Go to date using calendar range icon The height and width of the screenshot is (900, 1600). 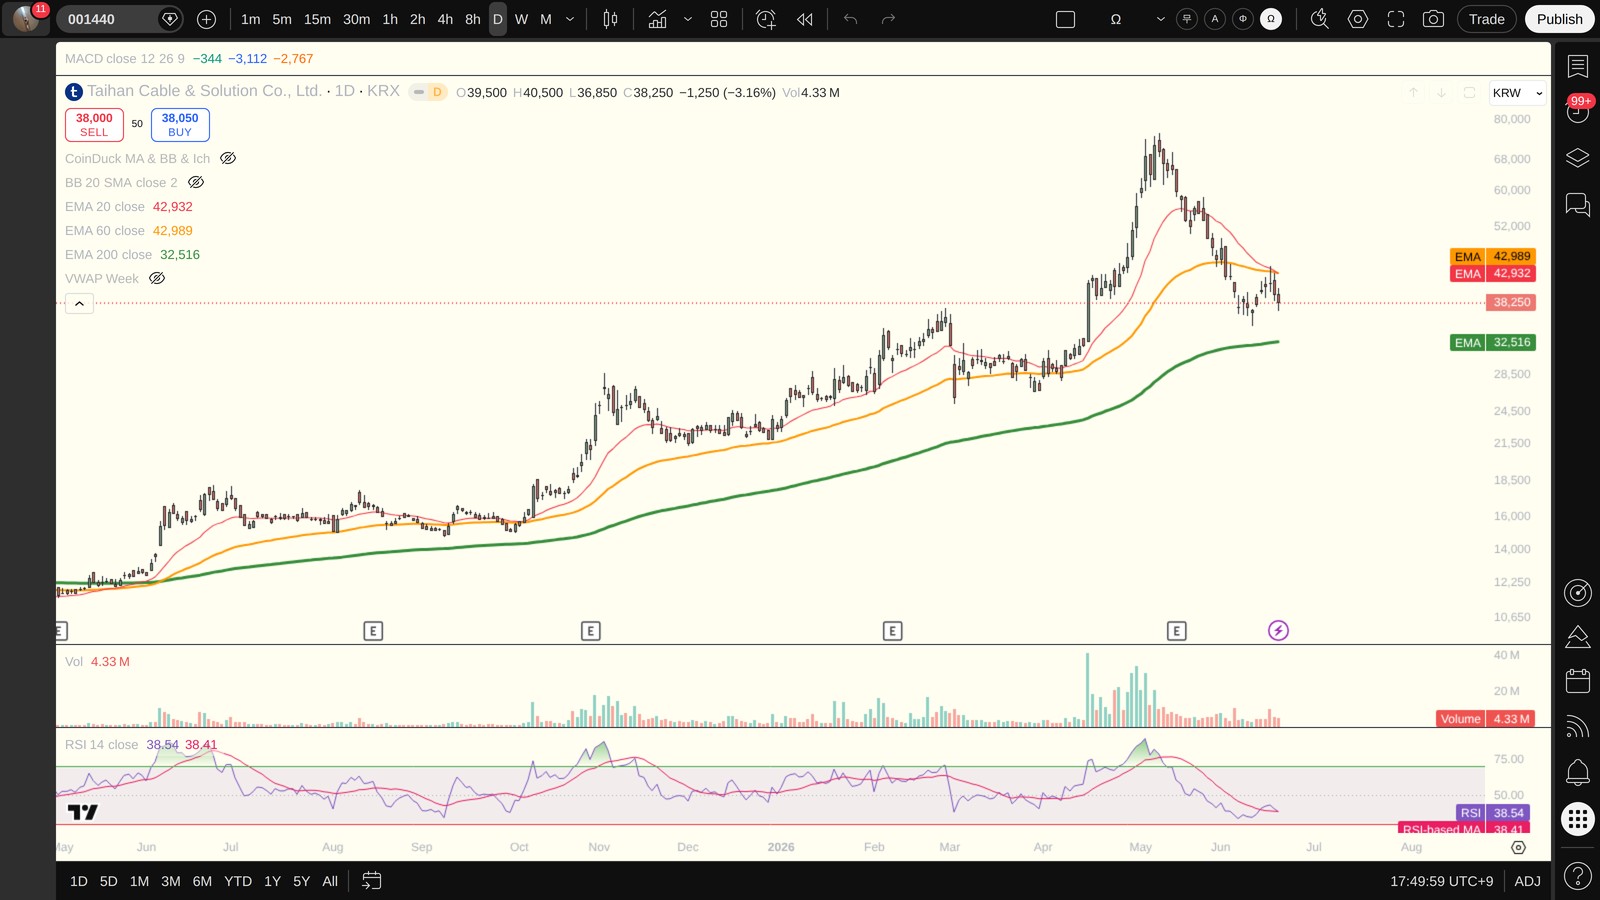pos(371,881)
